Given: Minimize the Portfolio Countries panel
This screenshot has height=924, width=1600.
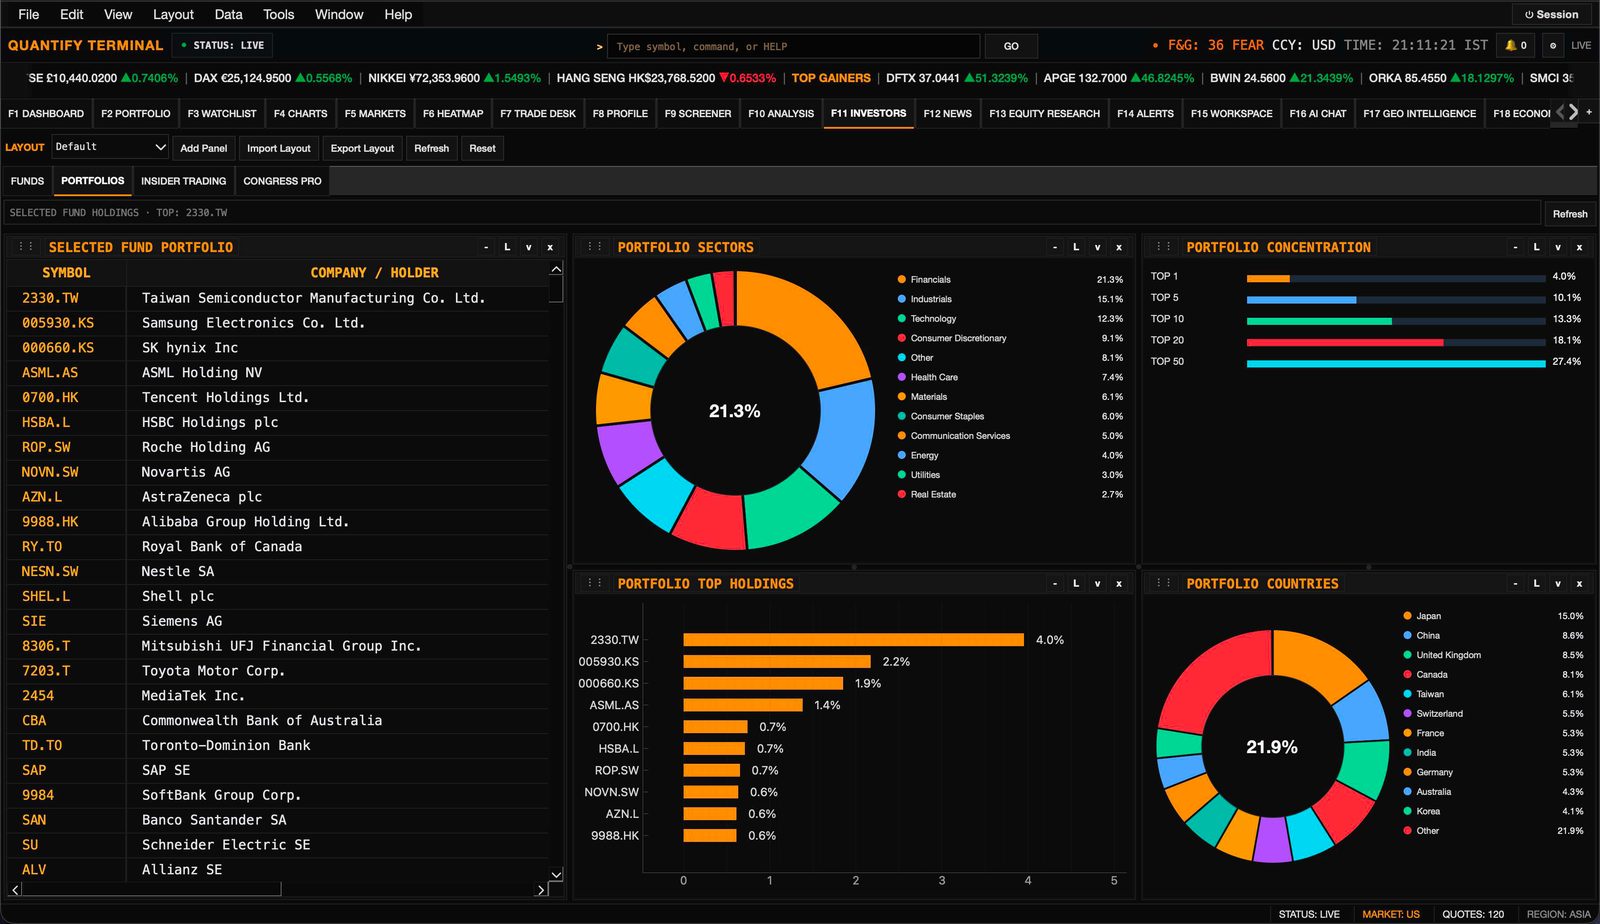Looking at the screenshot, I should pos(1516,583).
